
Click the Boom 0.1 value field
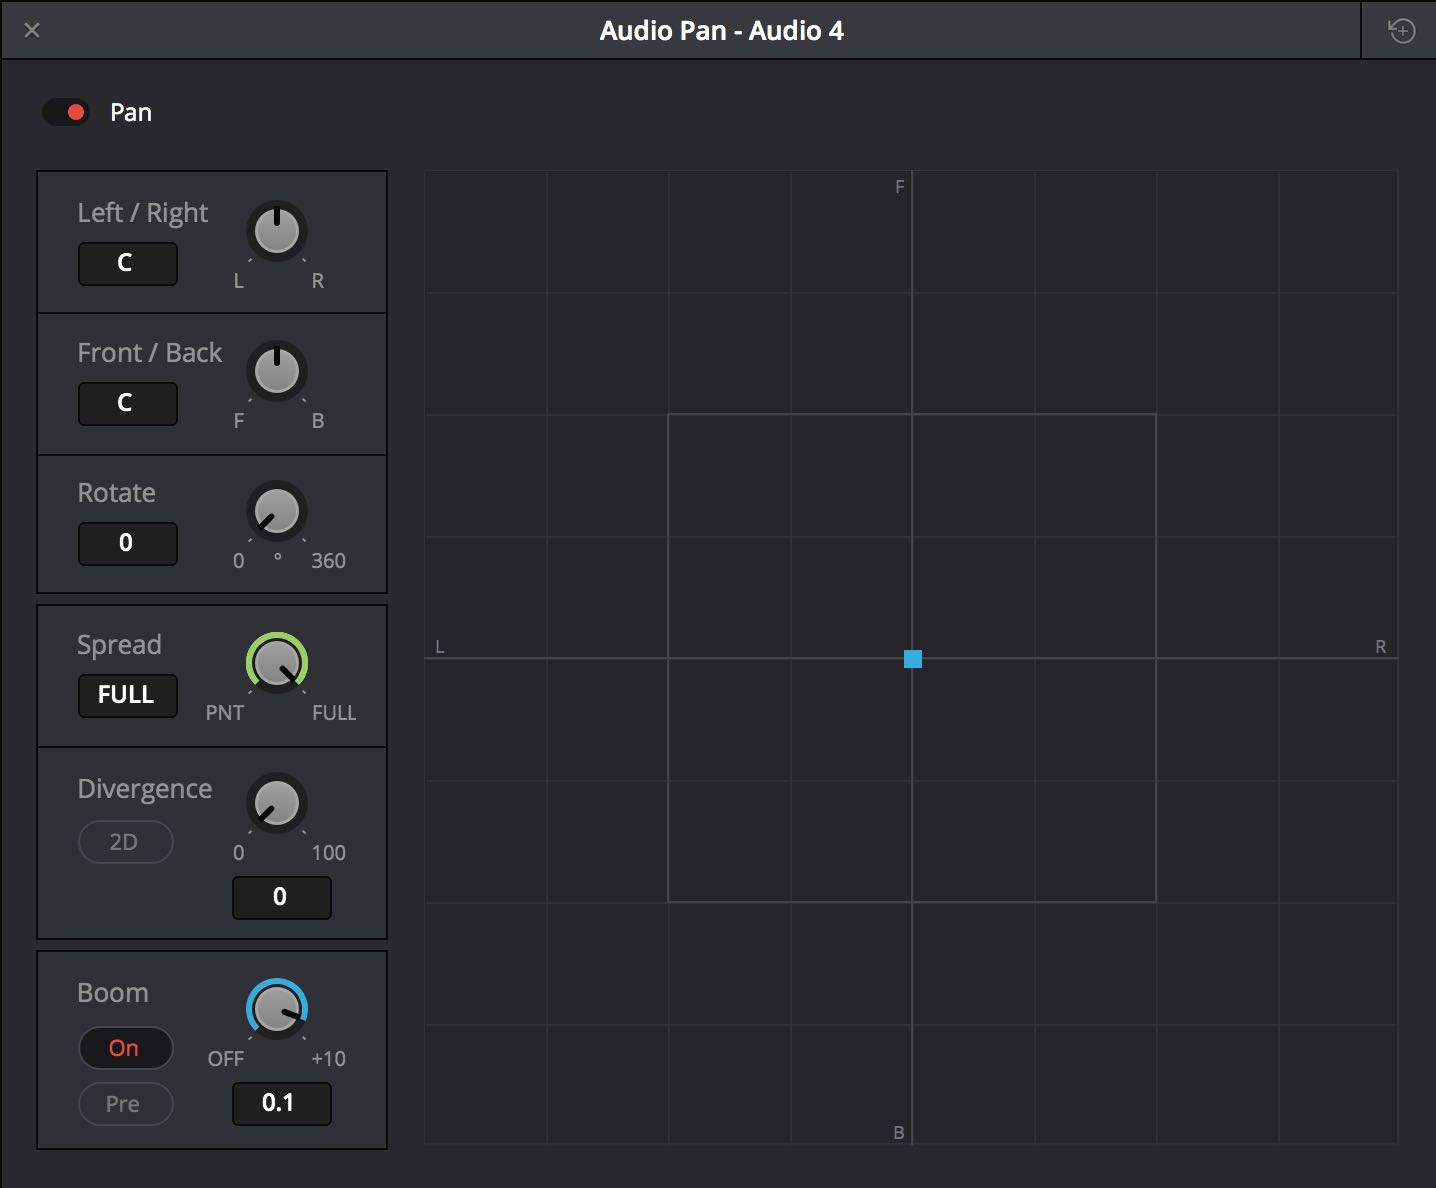(x=281, y=1103)
